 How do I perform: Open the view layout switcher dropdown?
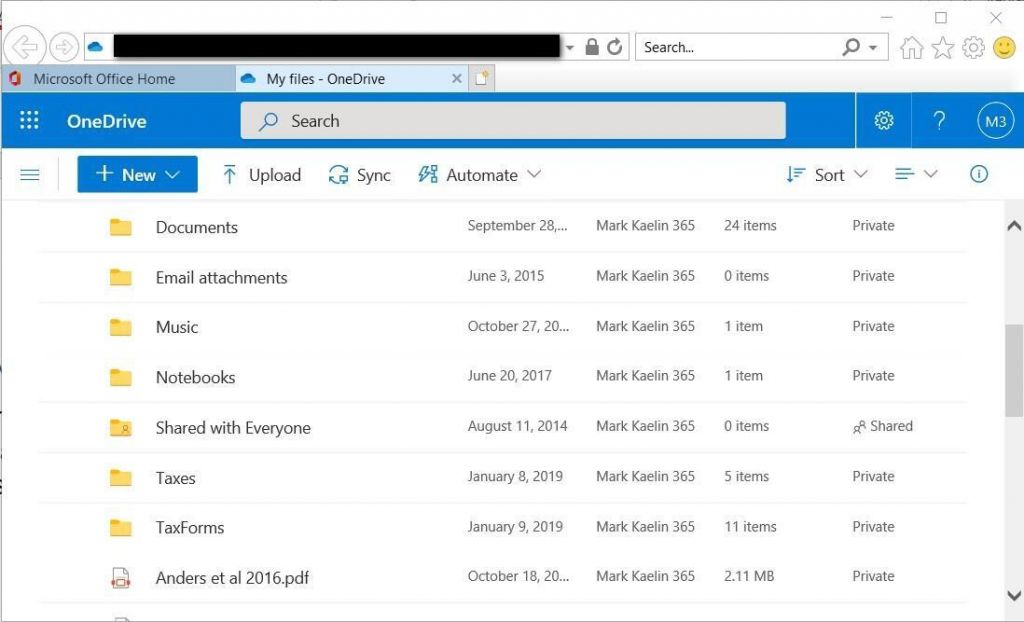916,174
